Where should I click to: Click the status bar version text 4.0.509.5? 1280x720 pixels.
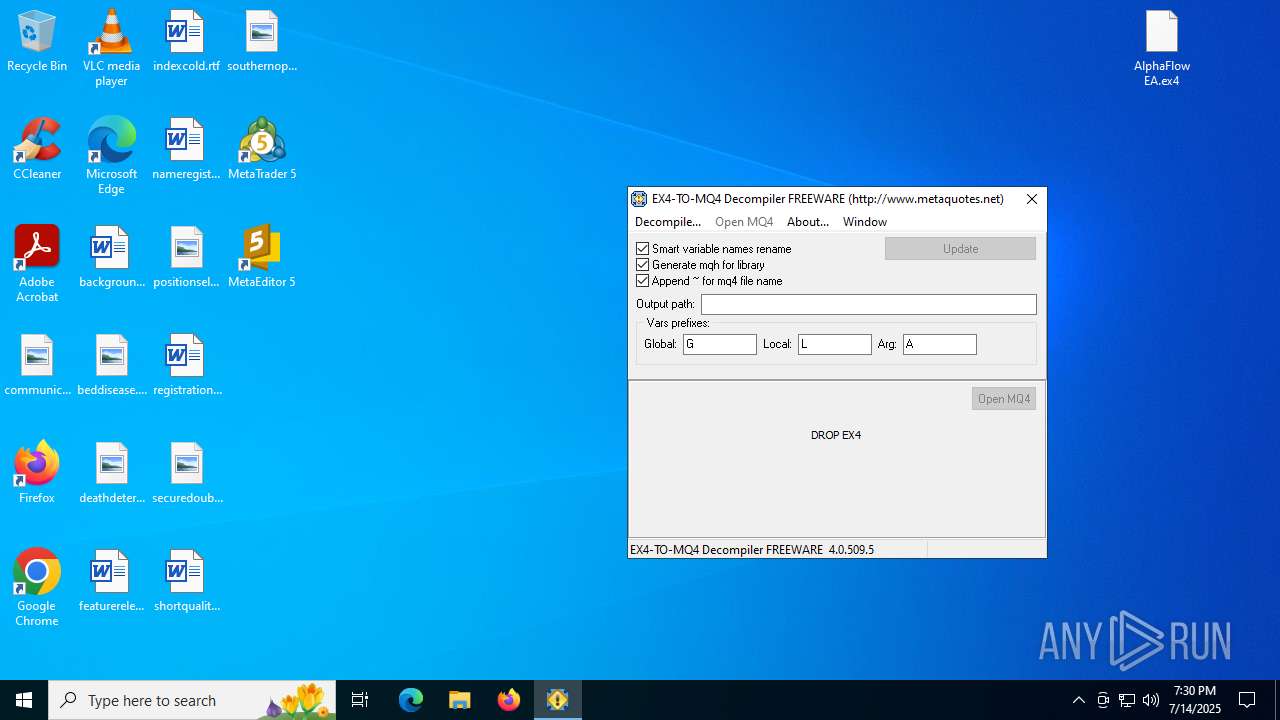[851, 550]
